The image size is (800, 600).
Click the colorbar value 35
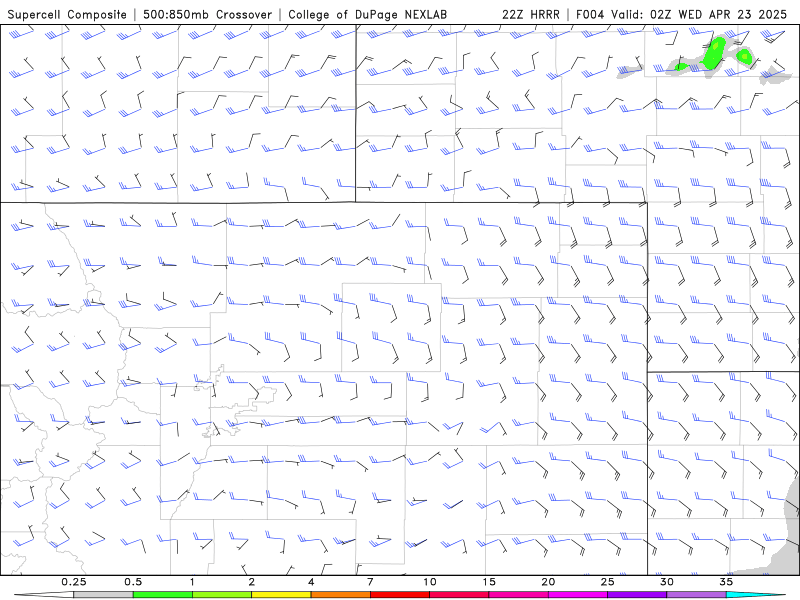(x=726, y=582)
